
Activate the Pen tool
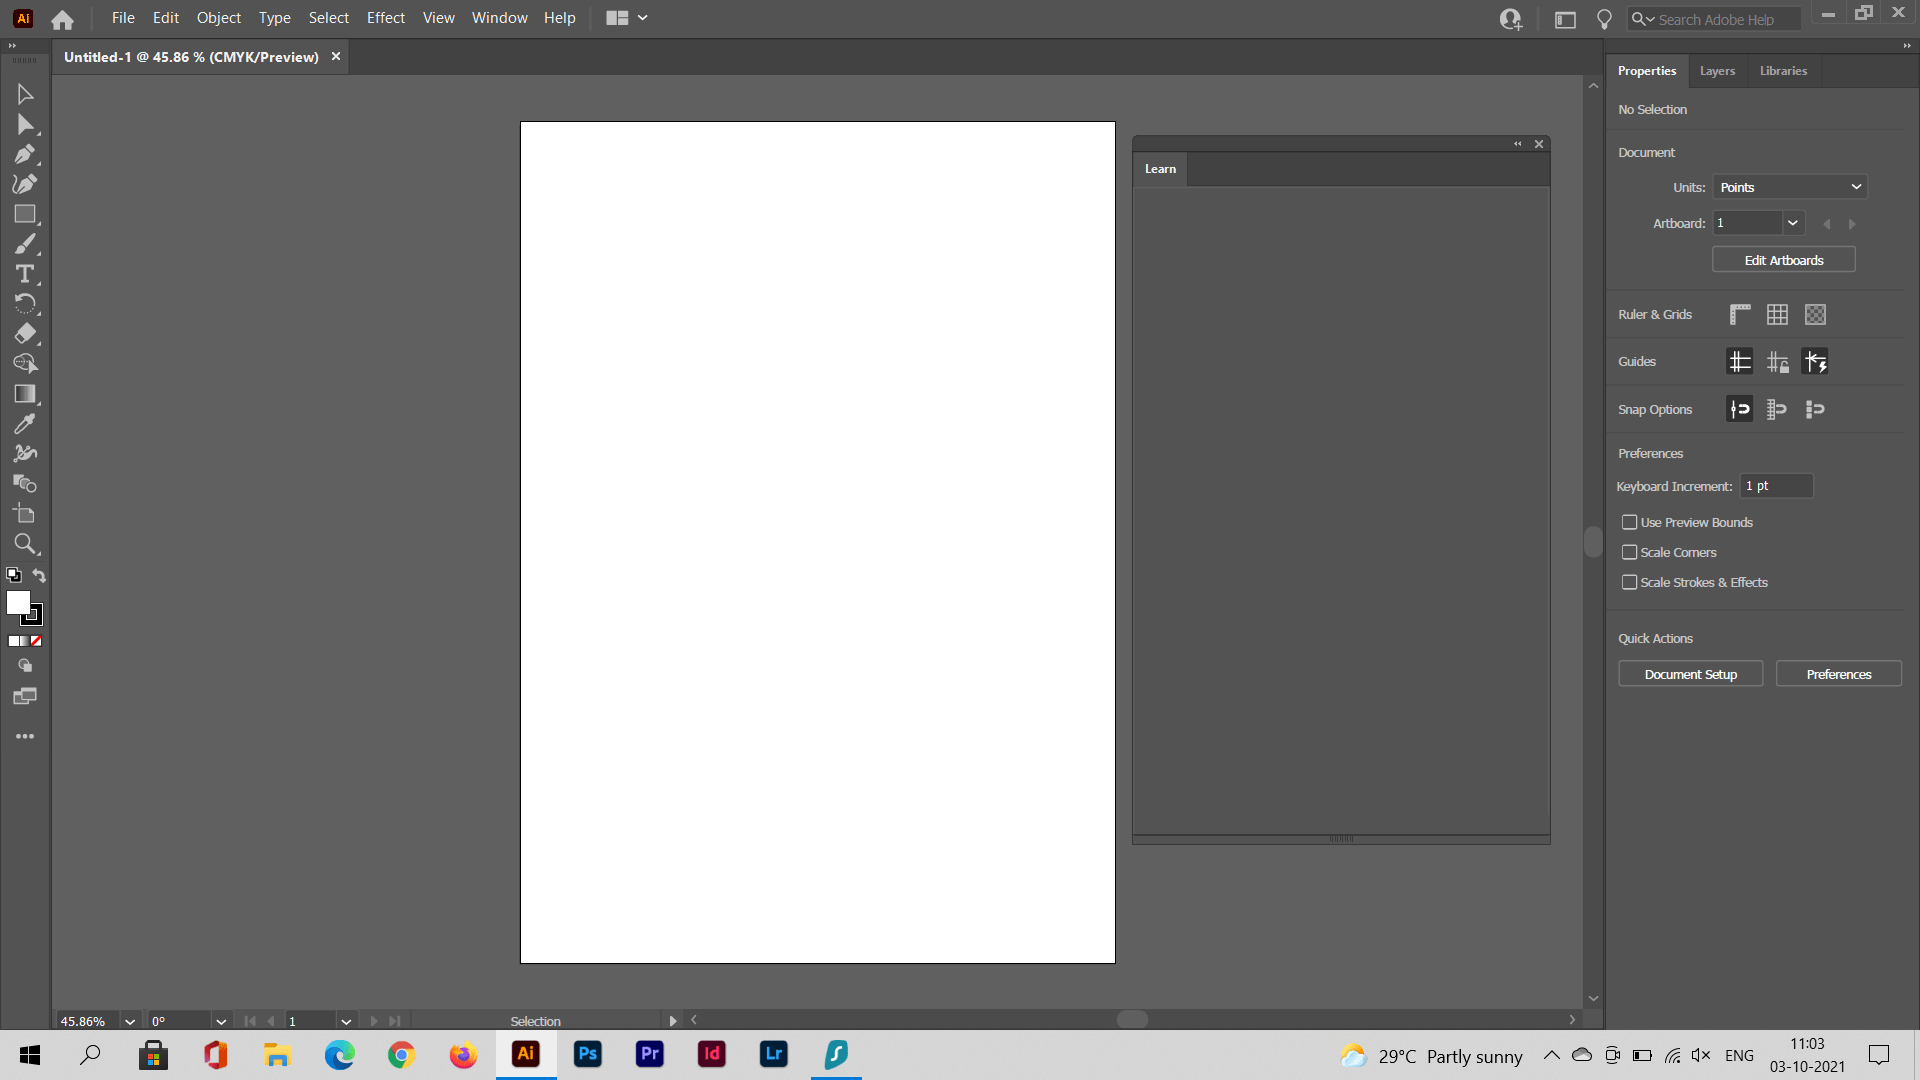click(25, 154)
